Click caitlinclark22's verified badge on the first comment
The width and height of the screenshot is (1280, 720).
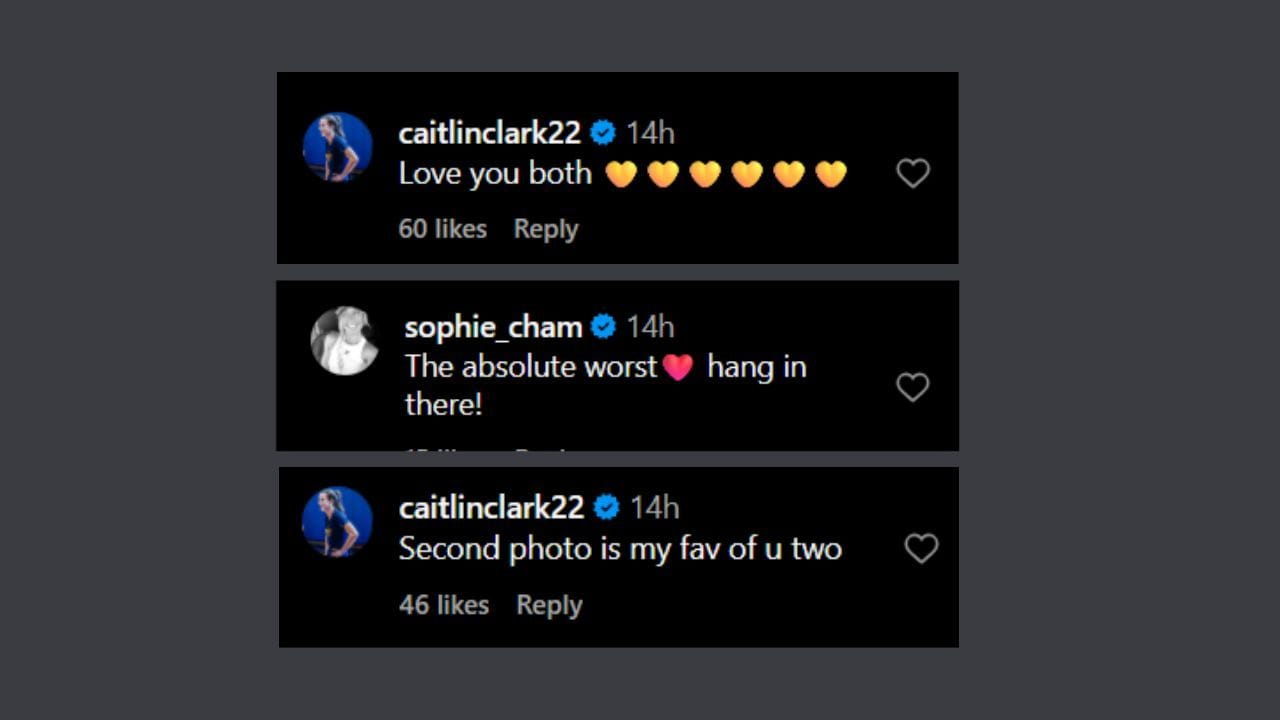tap(603, 132)
